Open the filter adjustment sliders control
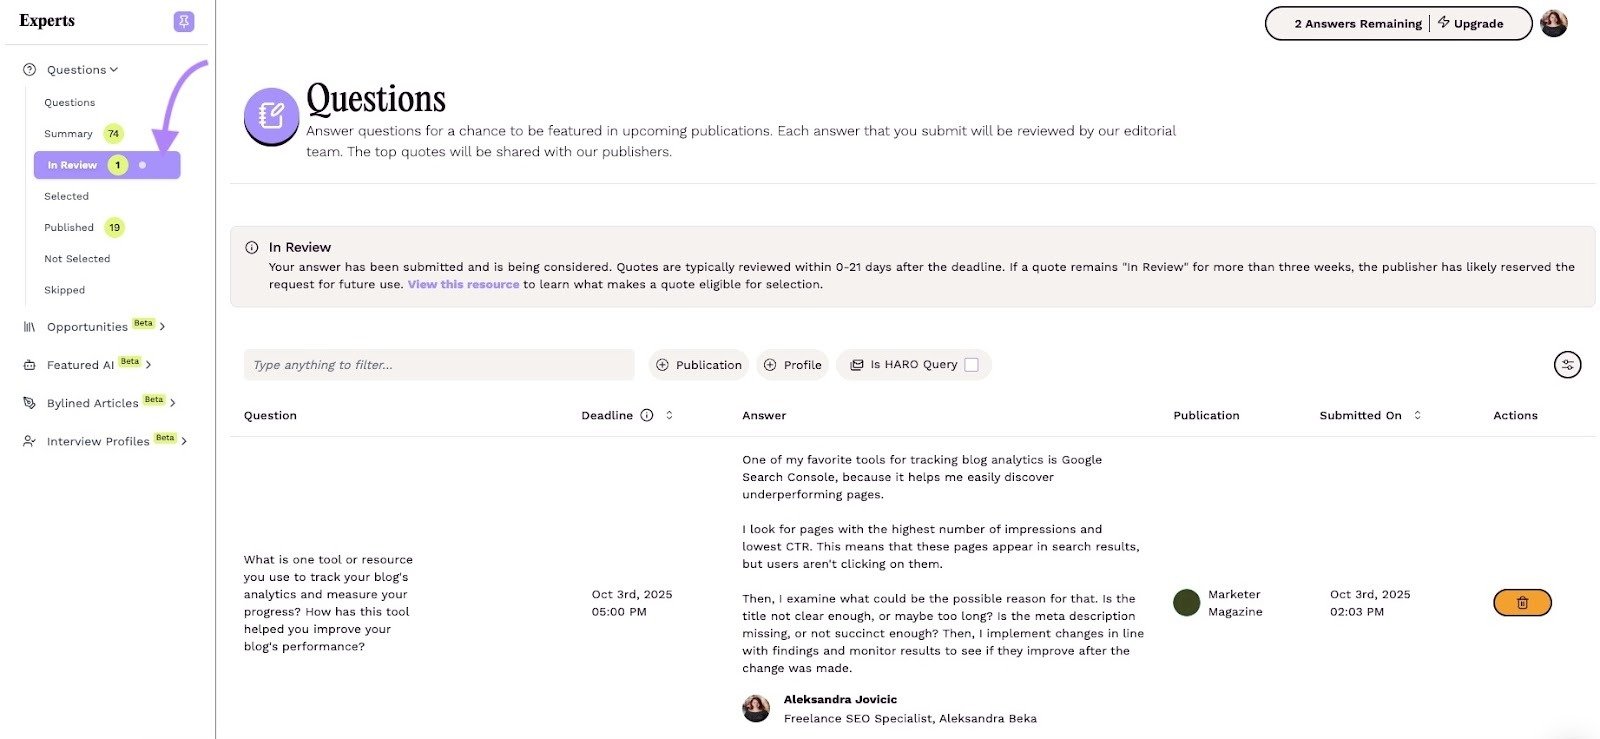 pos(1567,364)
